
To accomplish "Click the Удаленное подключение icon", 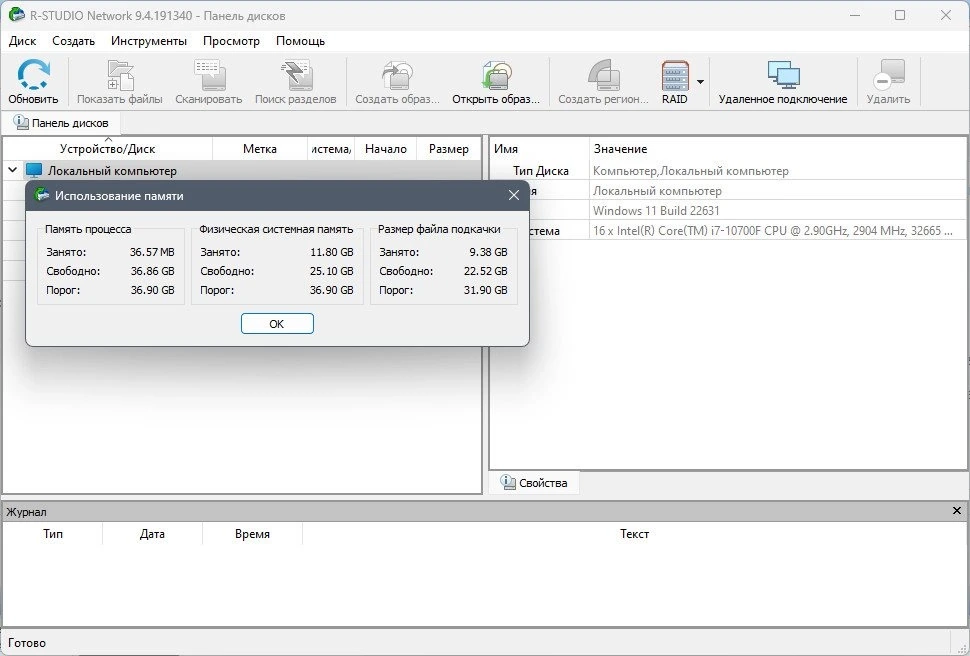I will pos(783,75).
